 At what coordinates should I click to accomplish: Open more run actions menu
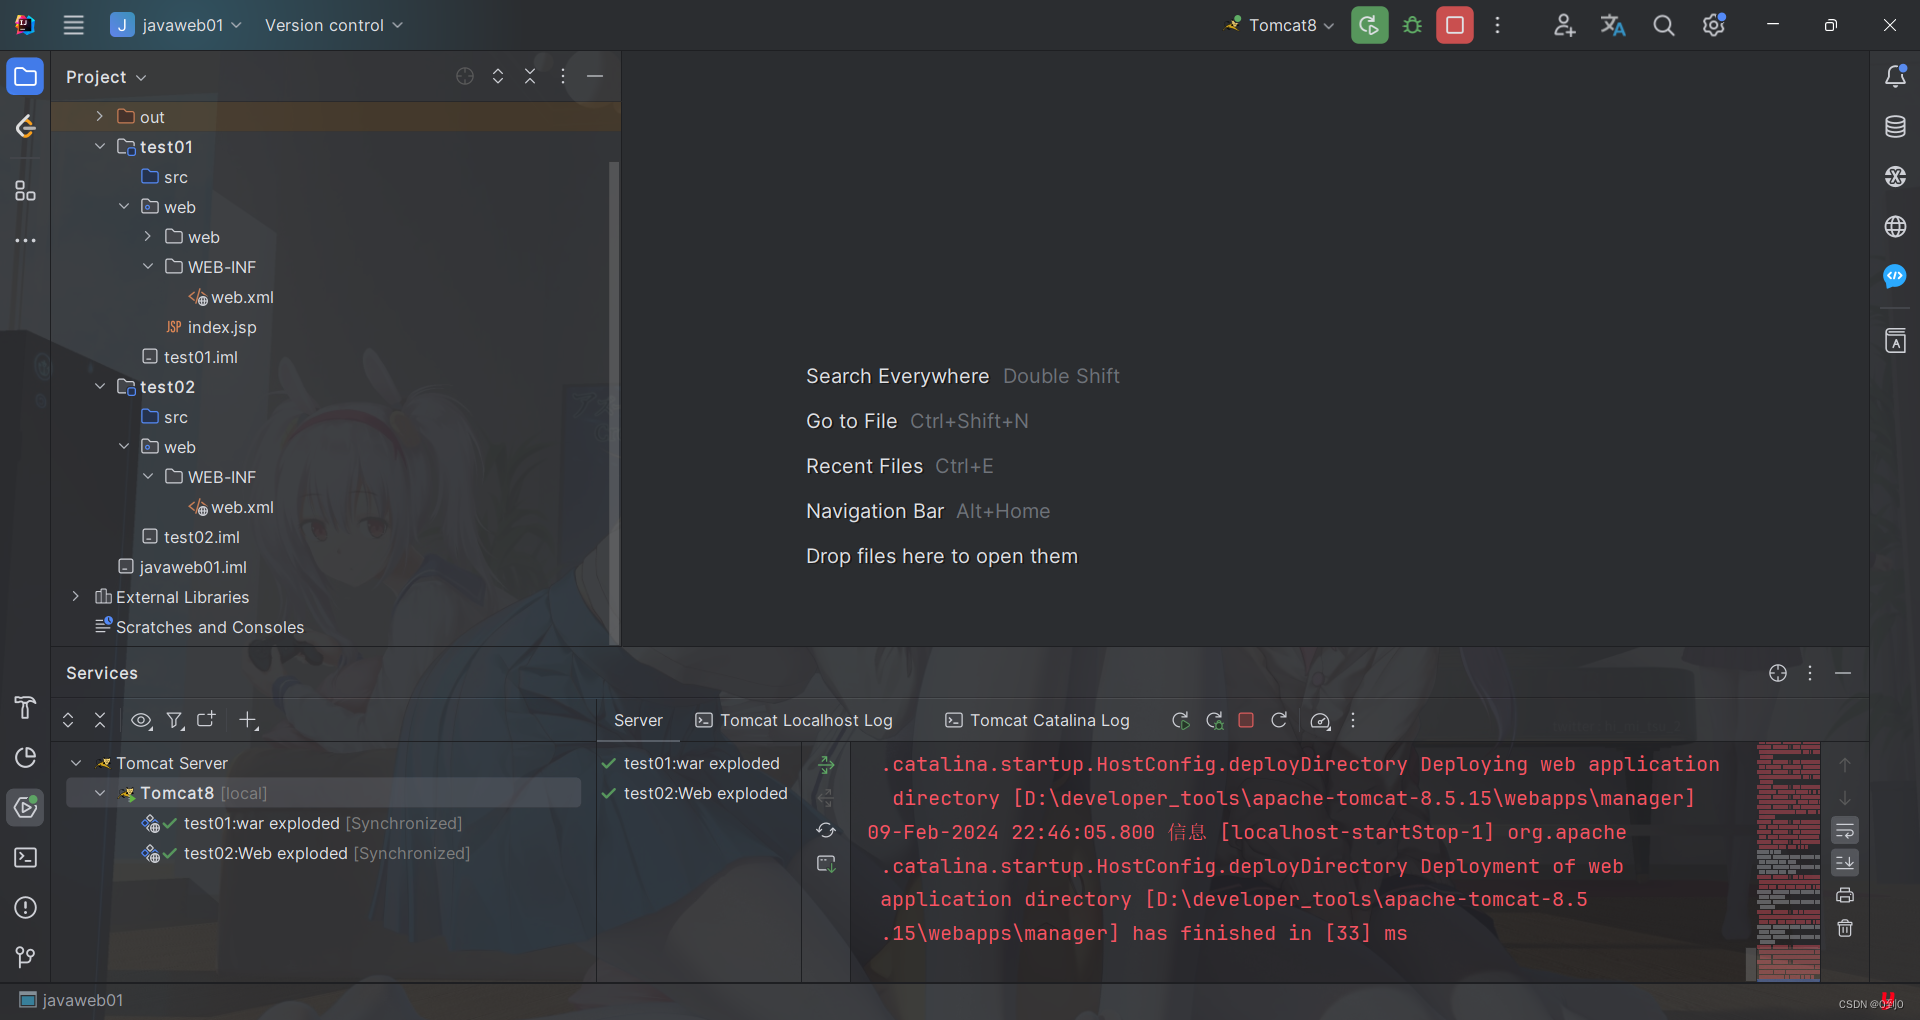pyautogui.click(x=1497, y=25)
